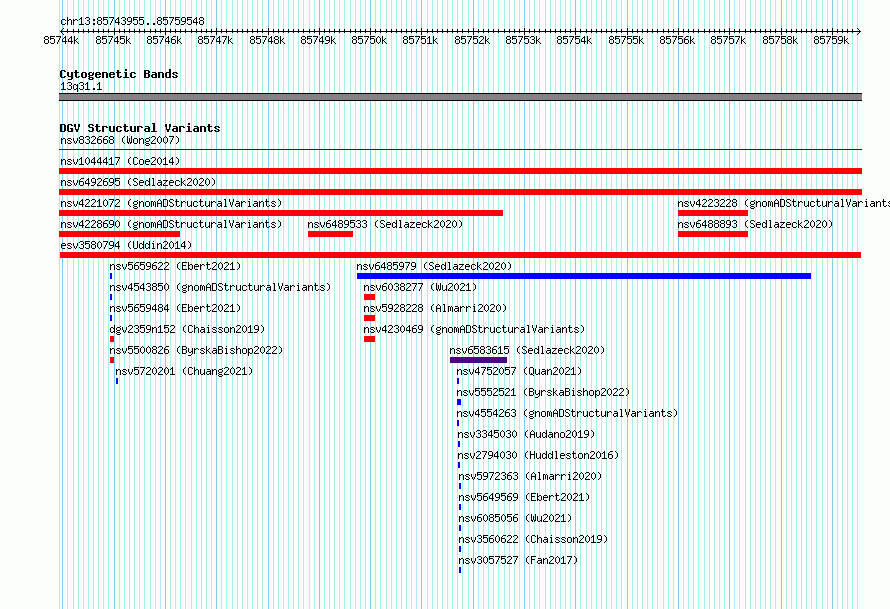Click the nsv6038277 (Wu2021) label

[x=420, y=287]
